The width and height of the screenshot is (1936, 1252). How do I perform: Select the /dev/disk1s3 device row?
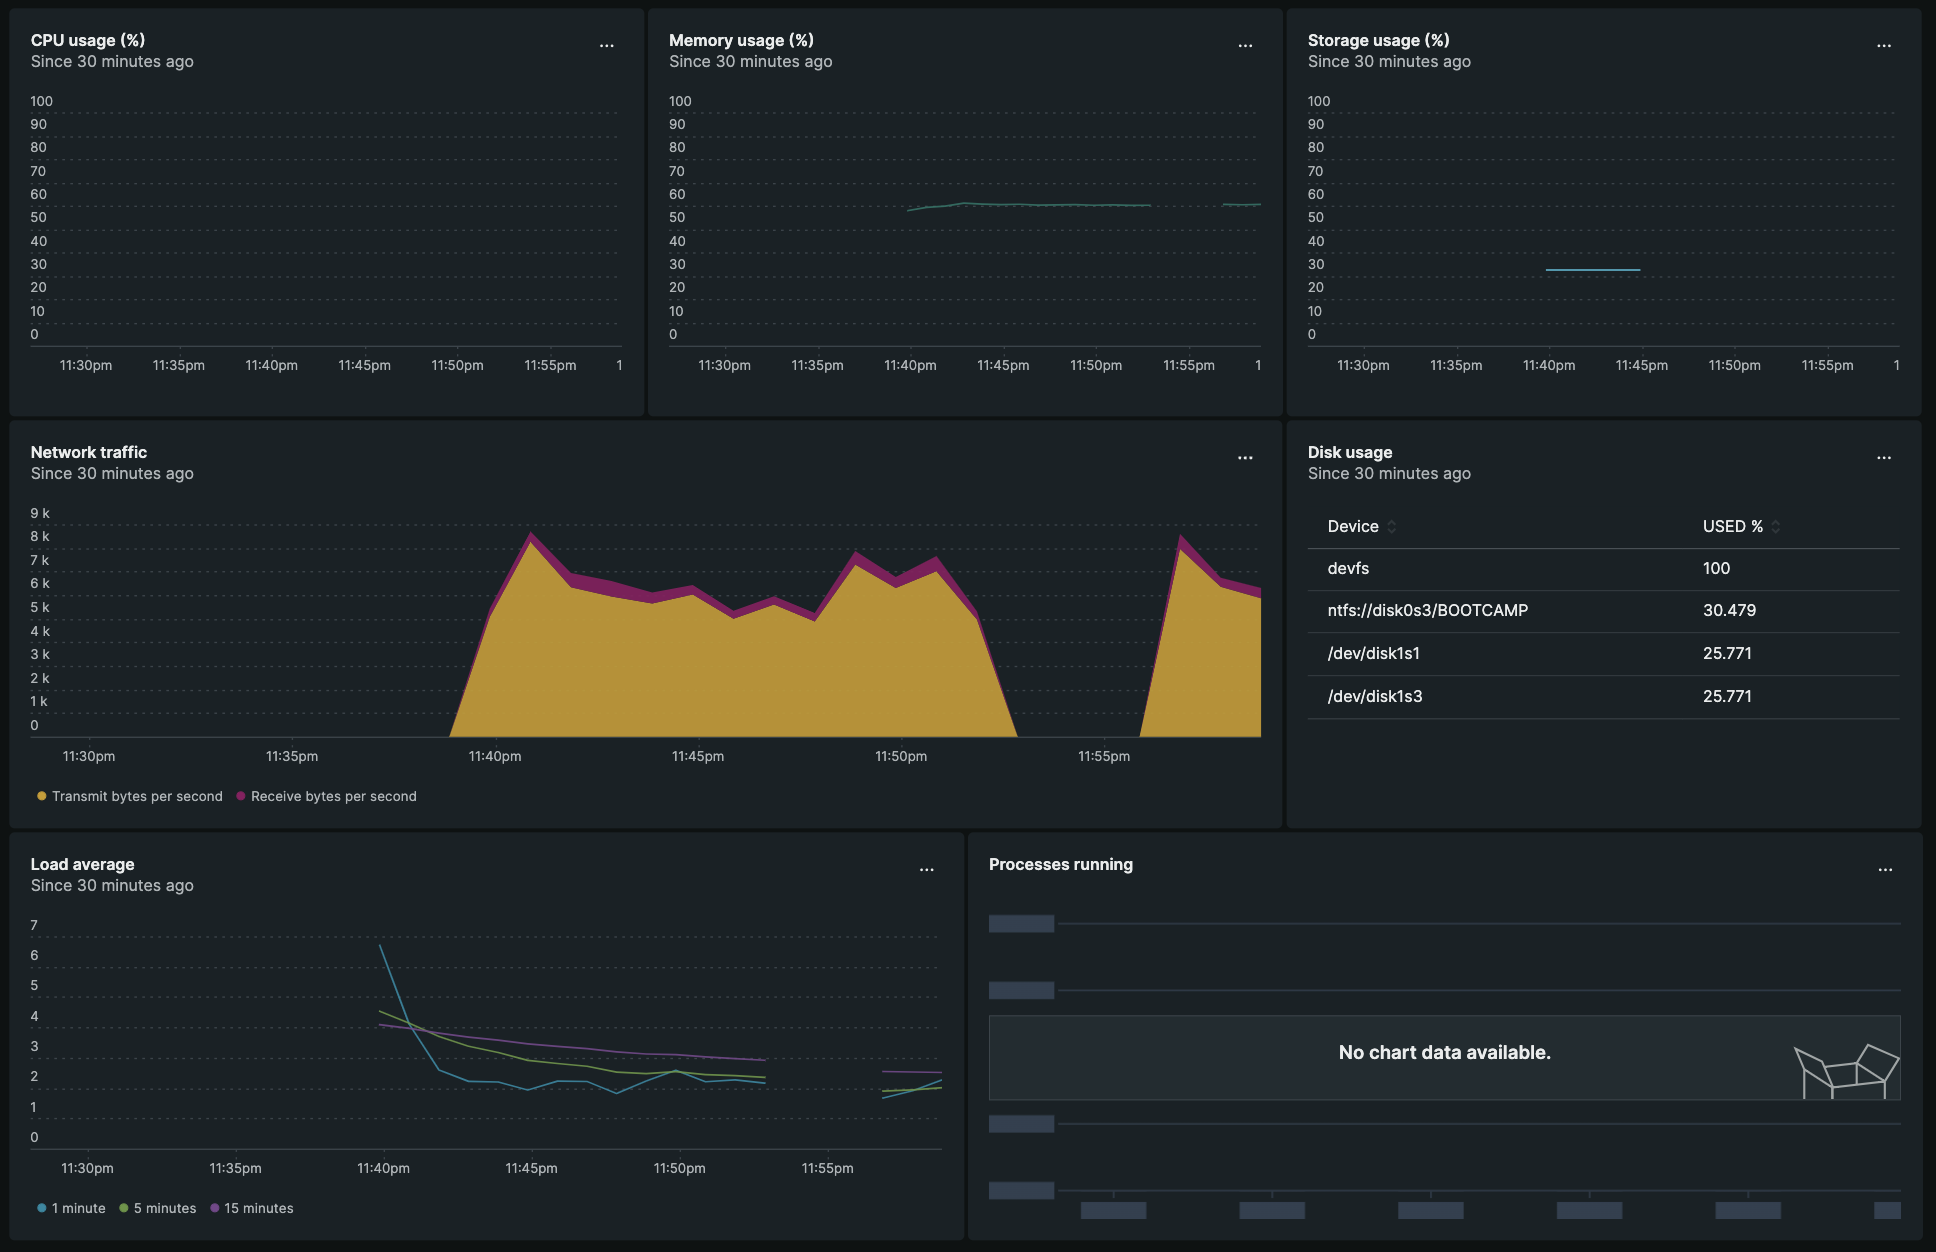click(x=1603, y=697)
